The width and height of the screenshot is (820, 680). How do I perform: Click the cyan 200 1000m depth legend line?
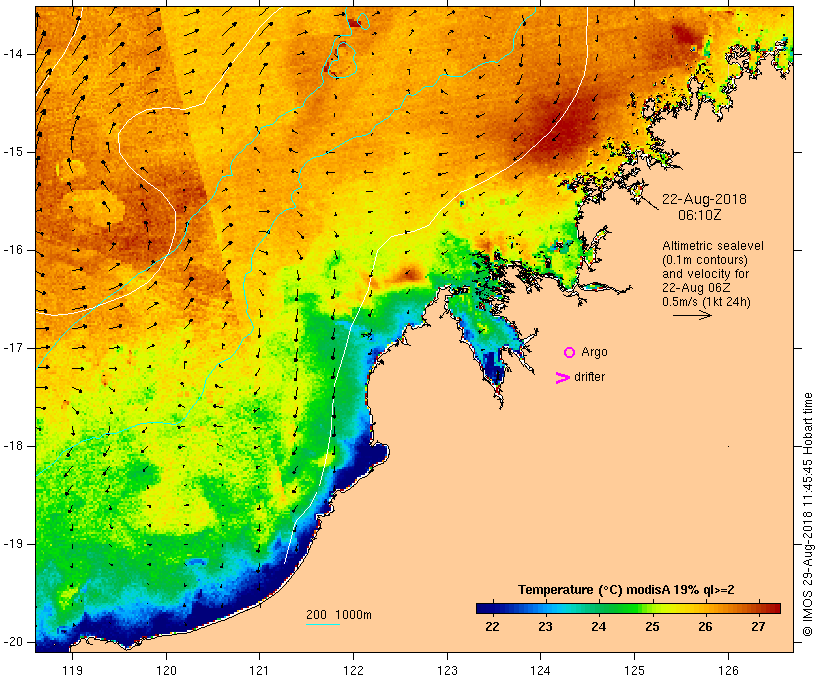323,625
